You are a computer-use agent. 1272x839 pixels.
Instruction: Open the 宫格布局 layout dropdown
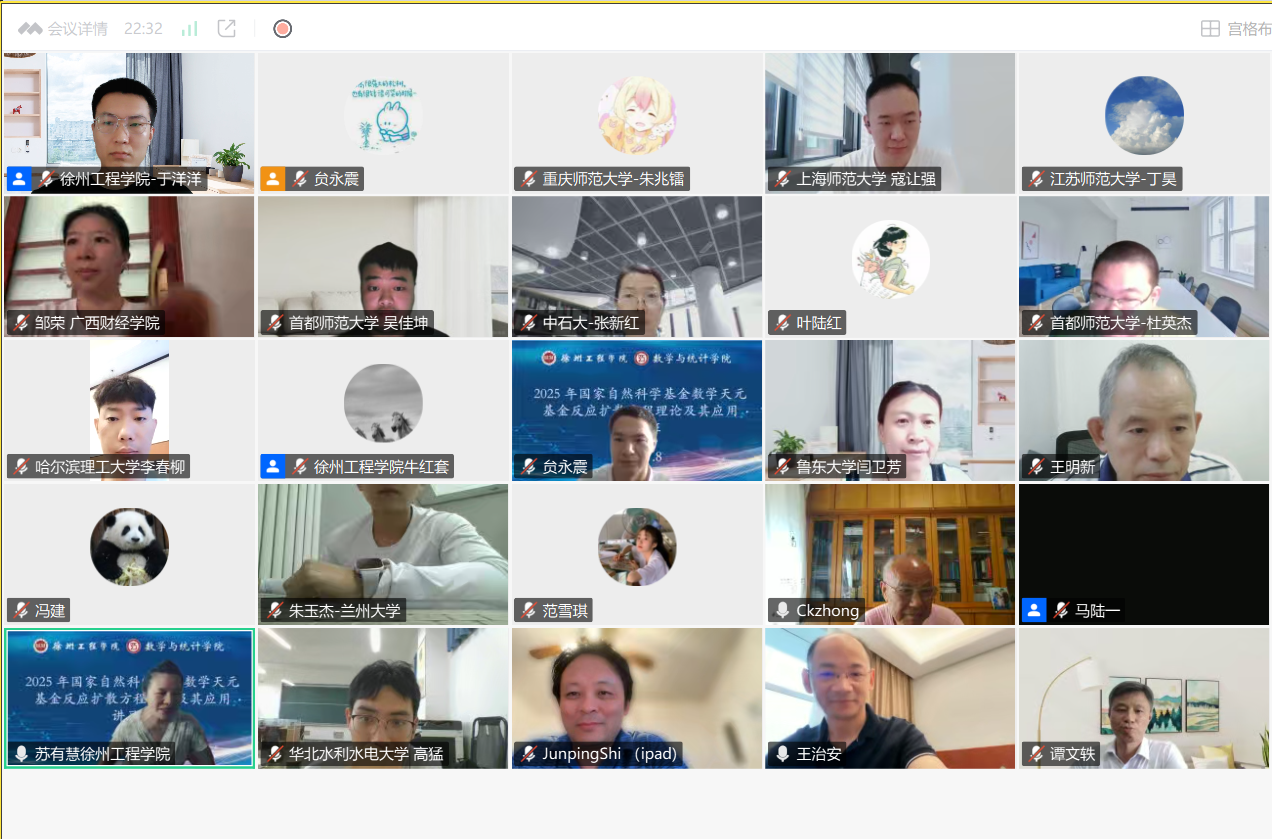[x=1249, y=29]
